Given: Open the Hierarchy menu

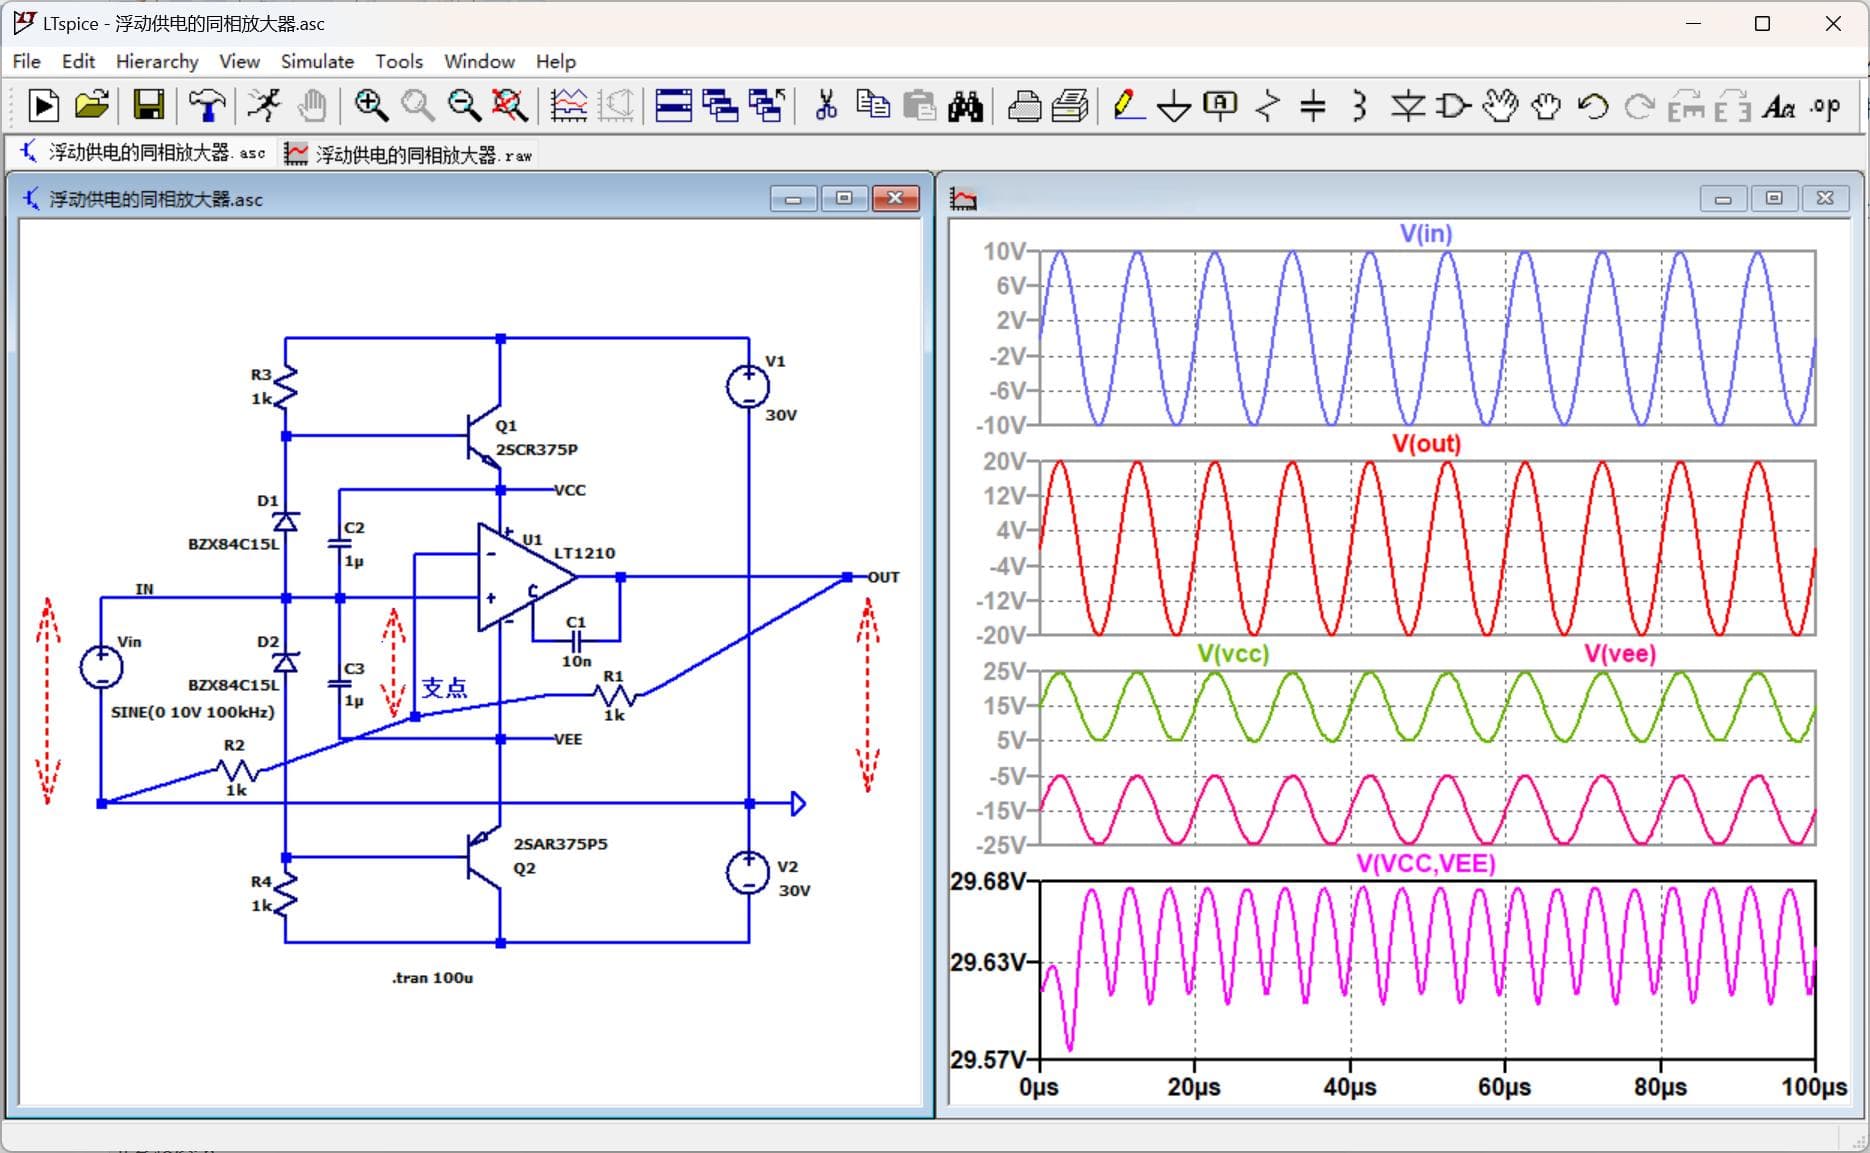Looking at the screenshot, I should [x=157, y=61].
